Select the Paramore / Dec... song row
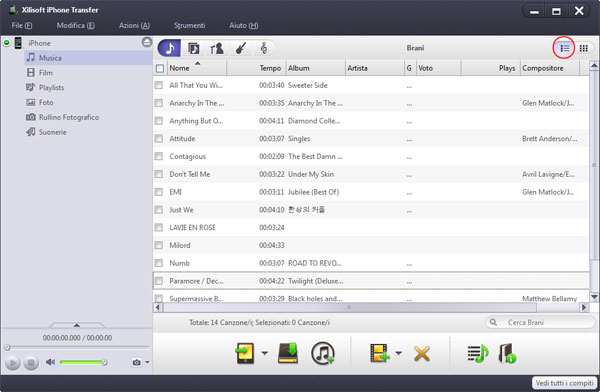The width and height of the screenshot is (600, 392). 371,281
